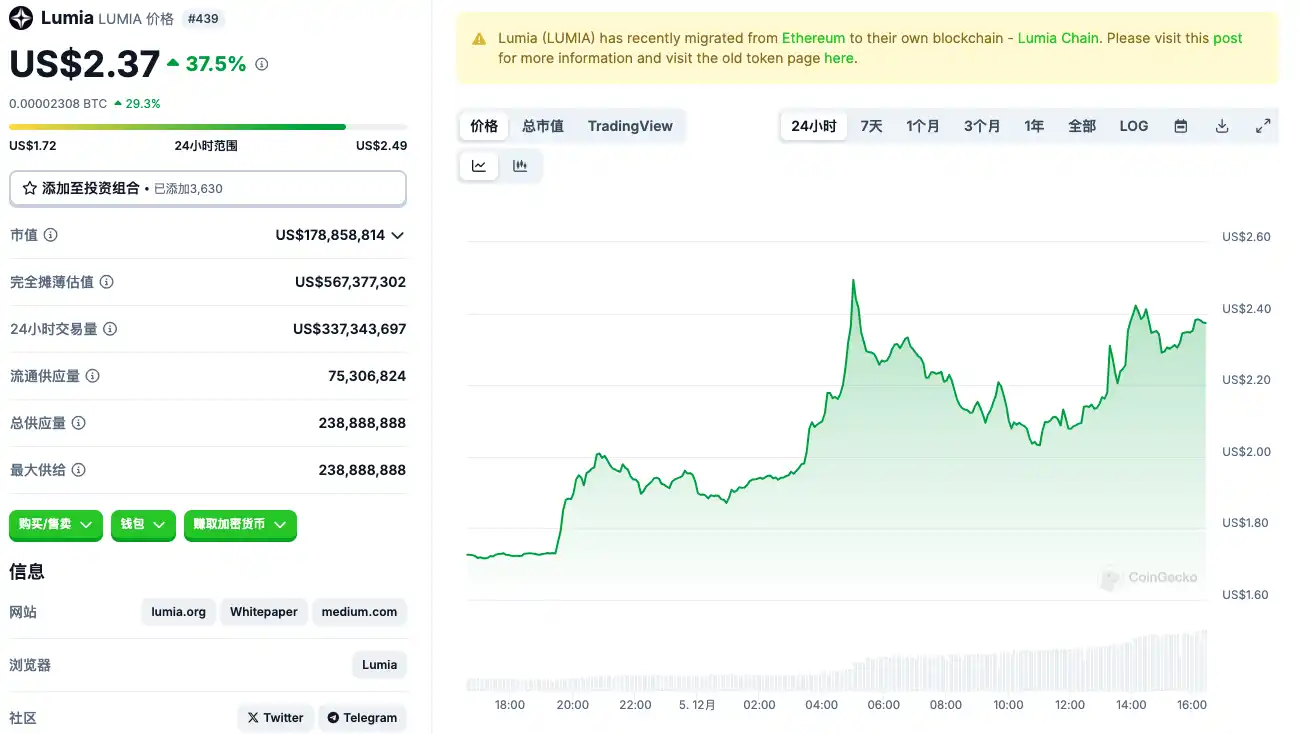
Task: Switch to candlestick chart icon
Action: click(x=520, y=166)
